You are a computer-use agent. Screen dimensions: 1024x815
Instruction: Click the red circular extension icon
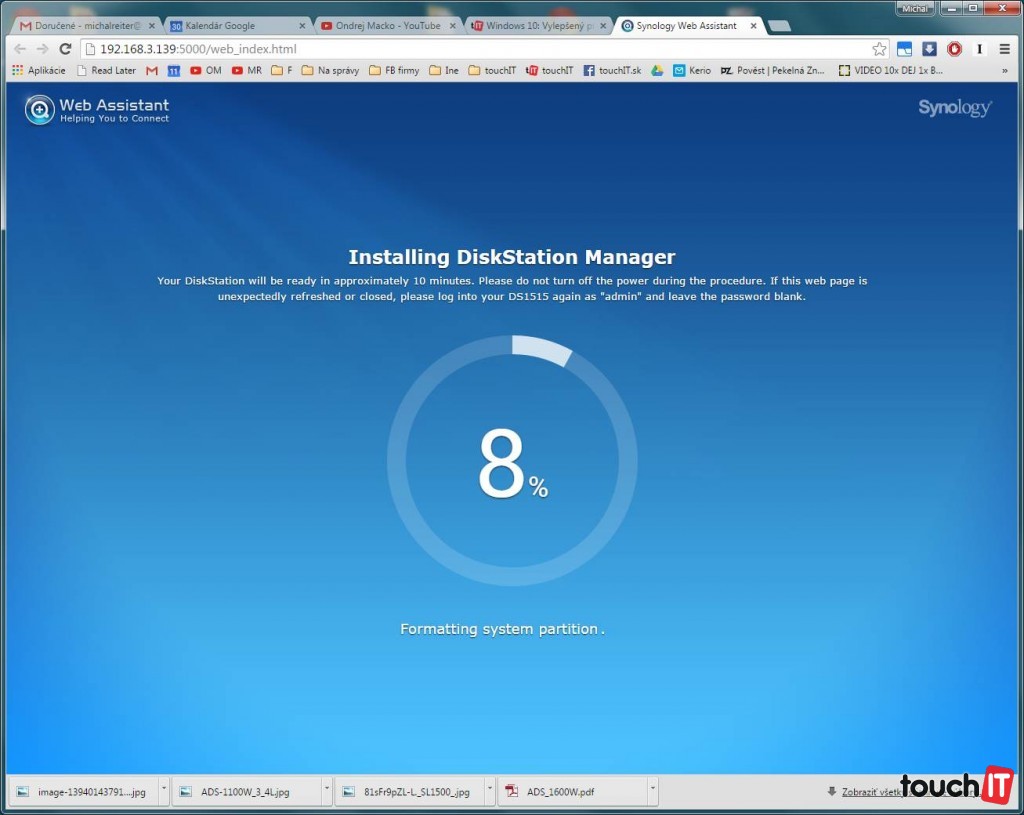[x=954, y=49]
